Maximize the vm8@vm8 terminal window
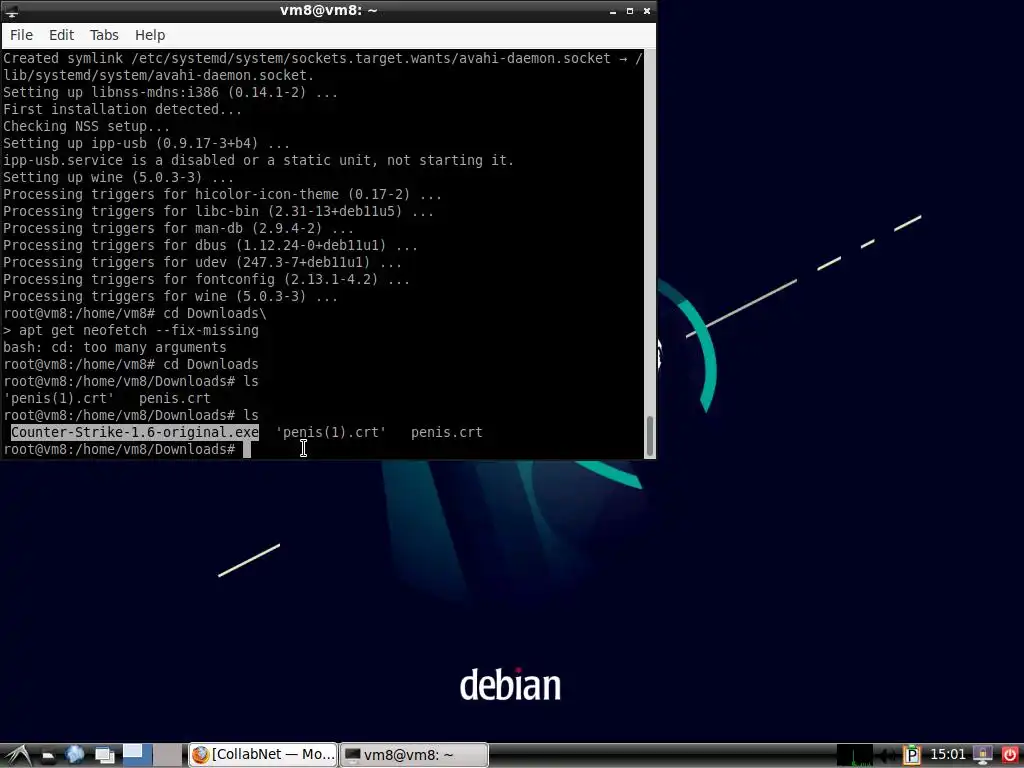This screenshot has height=768, width=1024. [x=630, y=11]
